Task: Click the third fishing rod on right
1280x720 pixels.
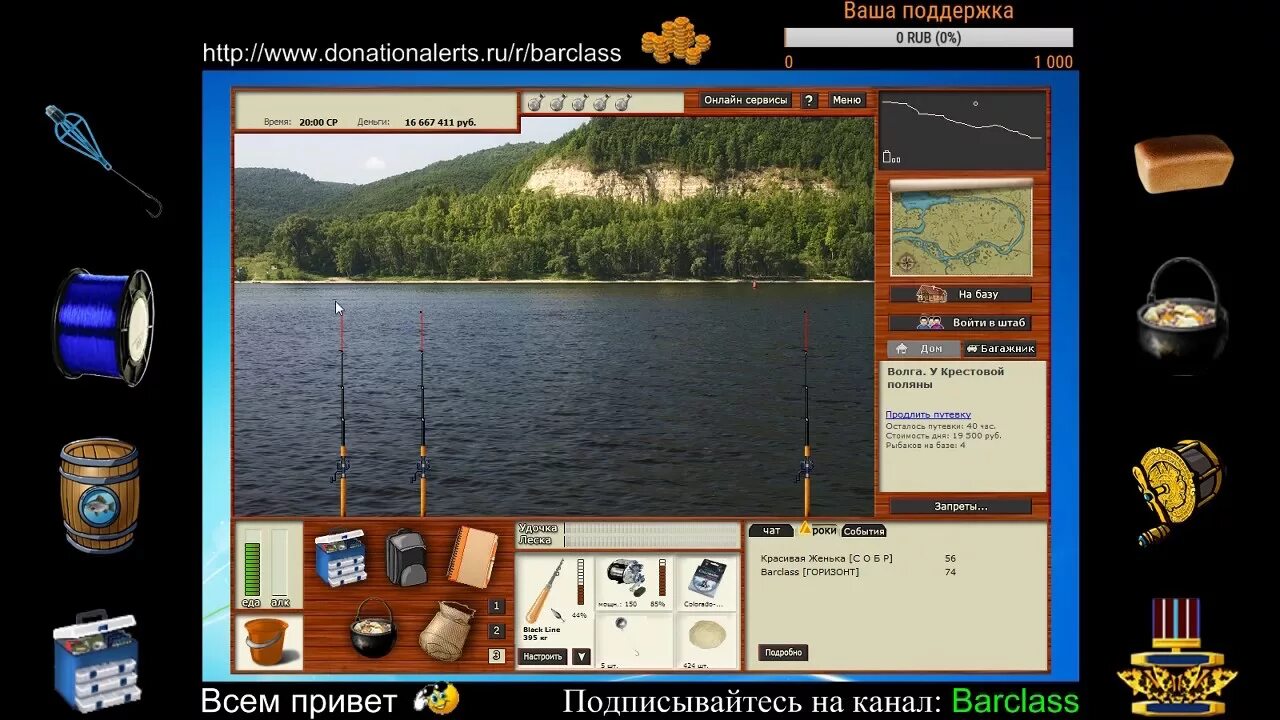Action: point(806,412)
